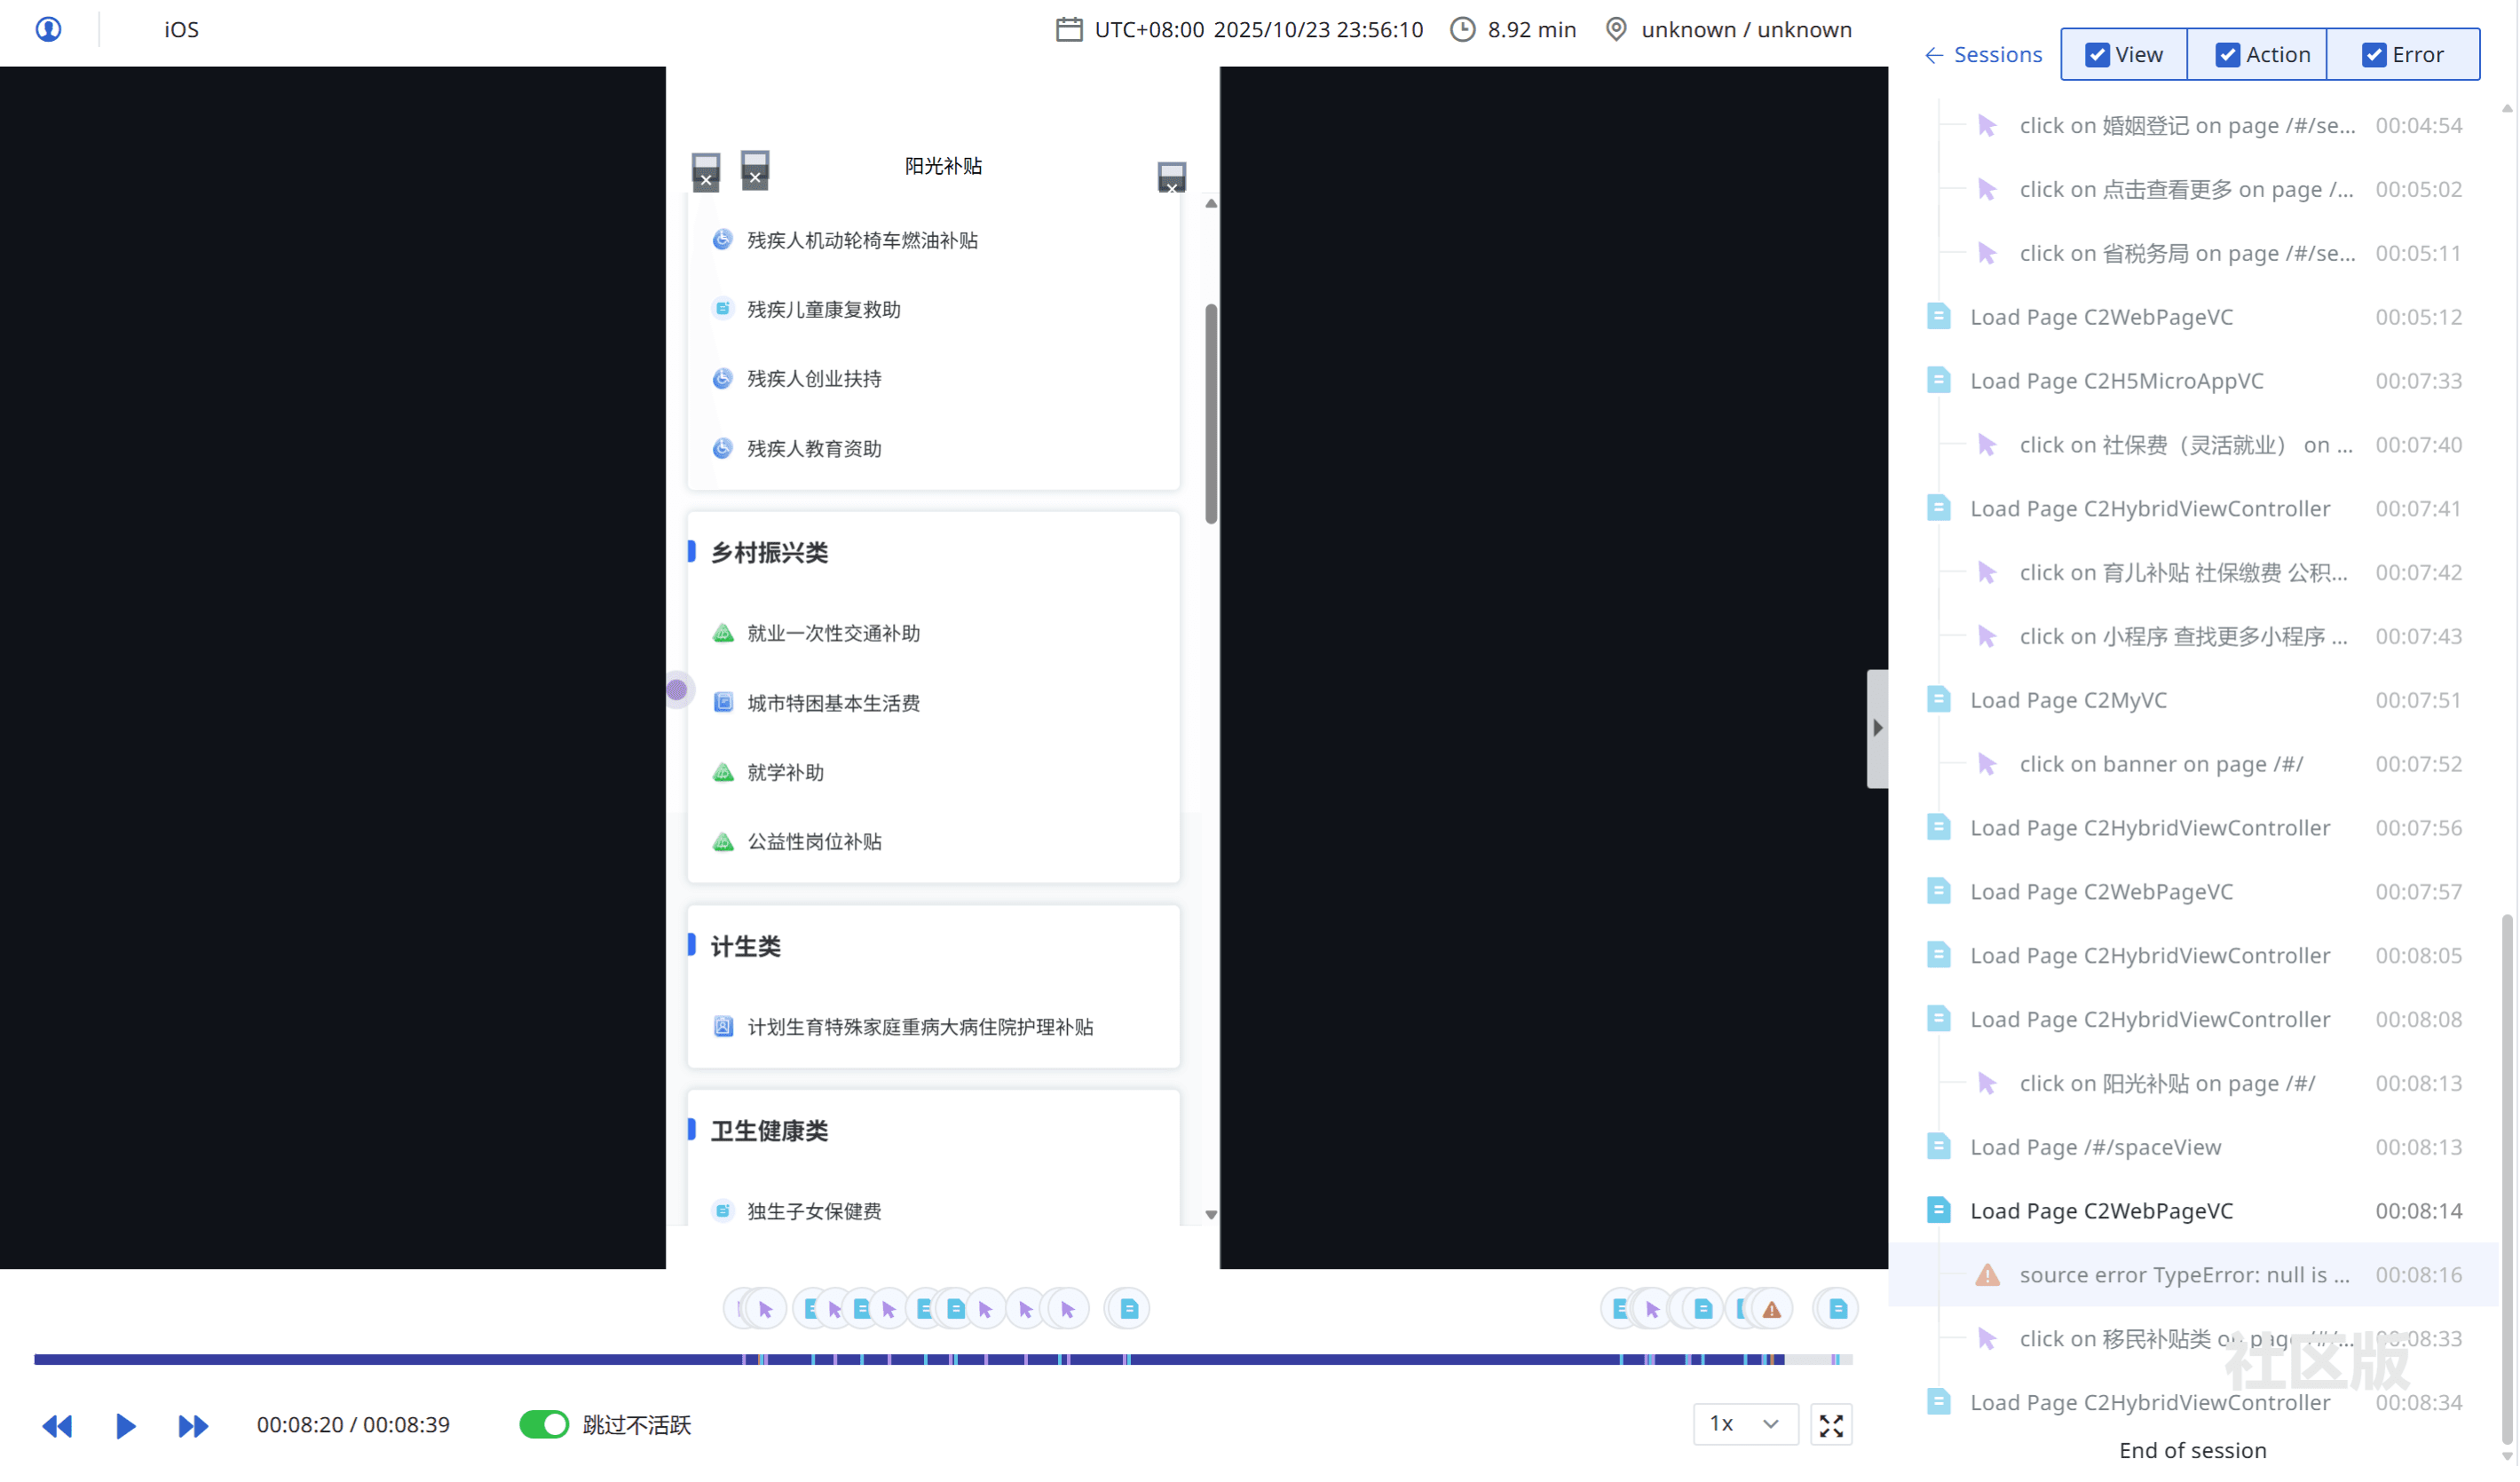
Task: Uncheck the Action filter checkbox
Action: (2227, 55)
